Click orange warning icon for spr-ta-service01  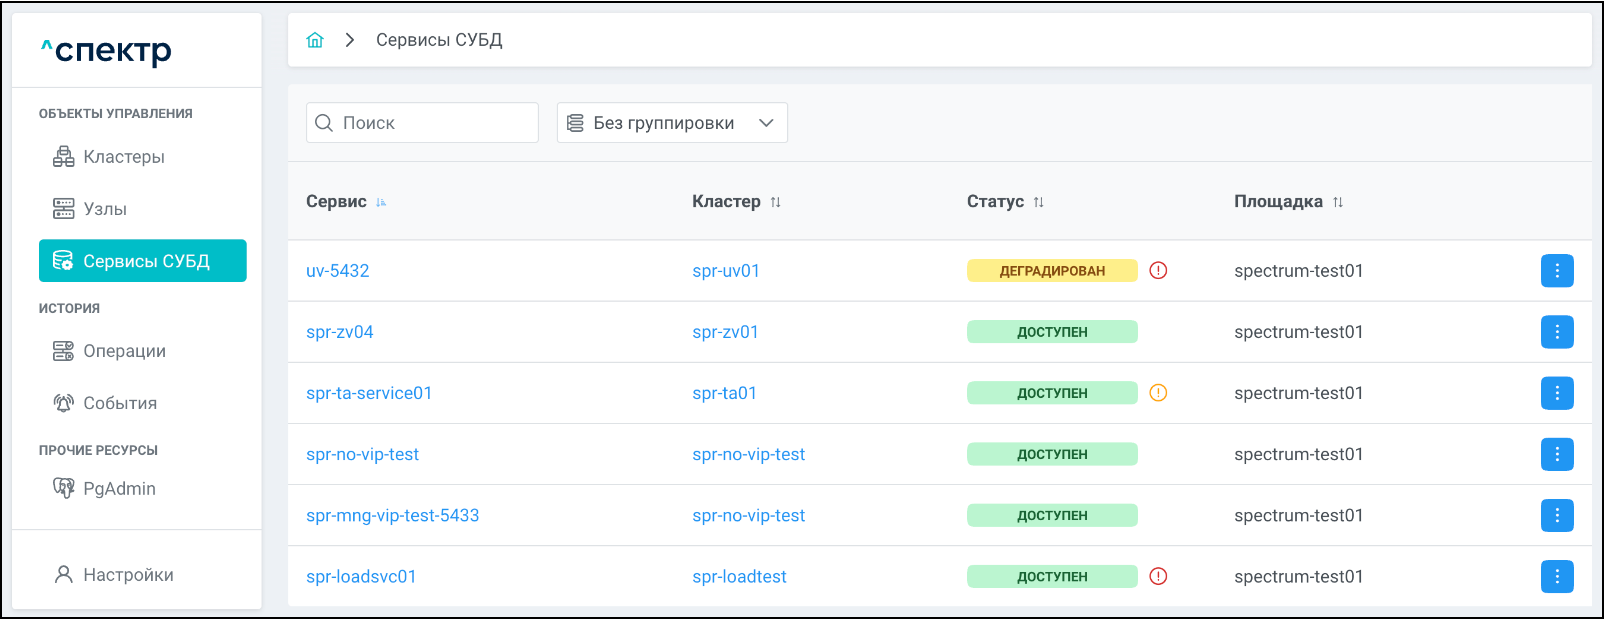(x=1158, y=393)
